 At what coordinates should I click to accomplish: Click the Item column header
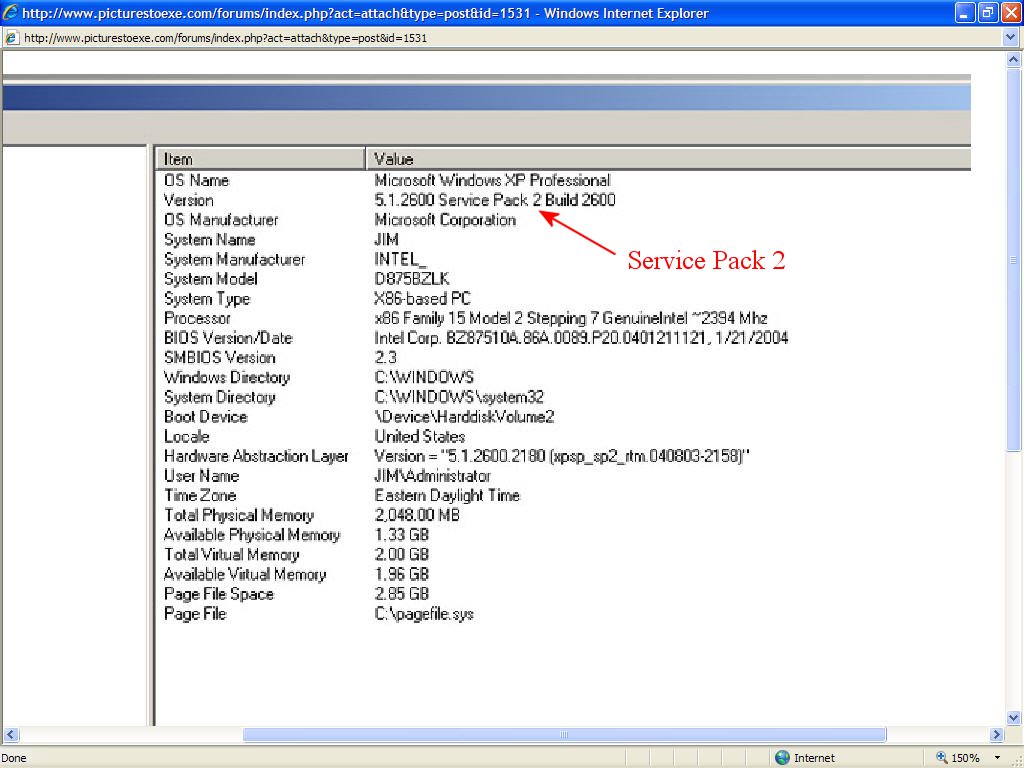click(x=261, y=159)
